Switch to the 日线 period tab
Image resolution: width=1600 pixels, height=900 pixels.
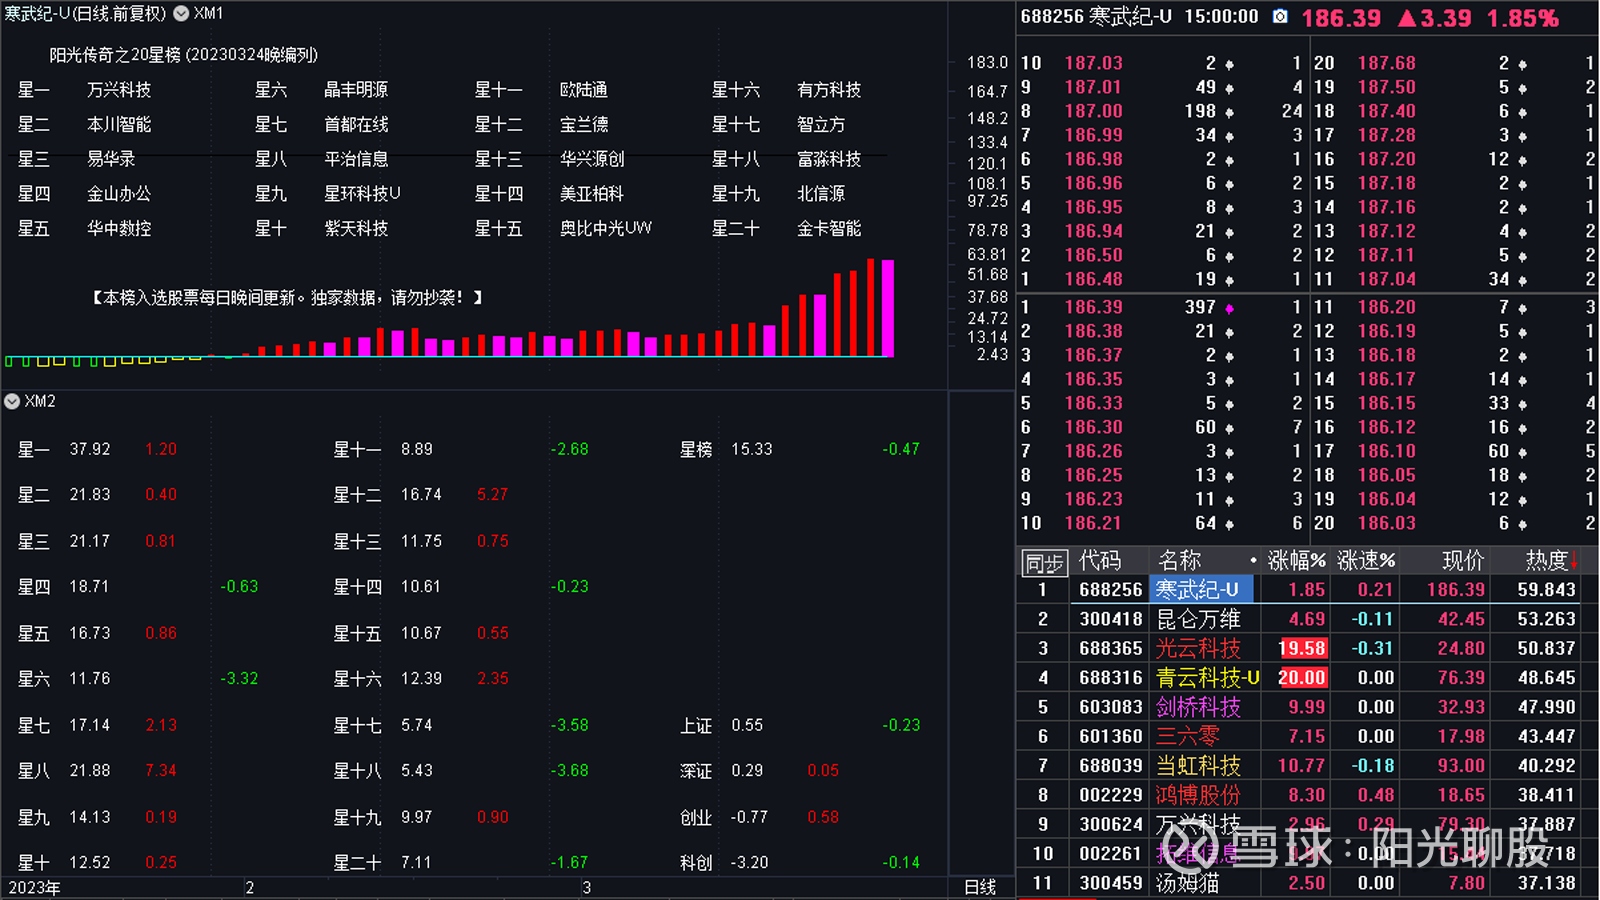pos(980,887)
